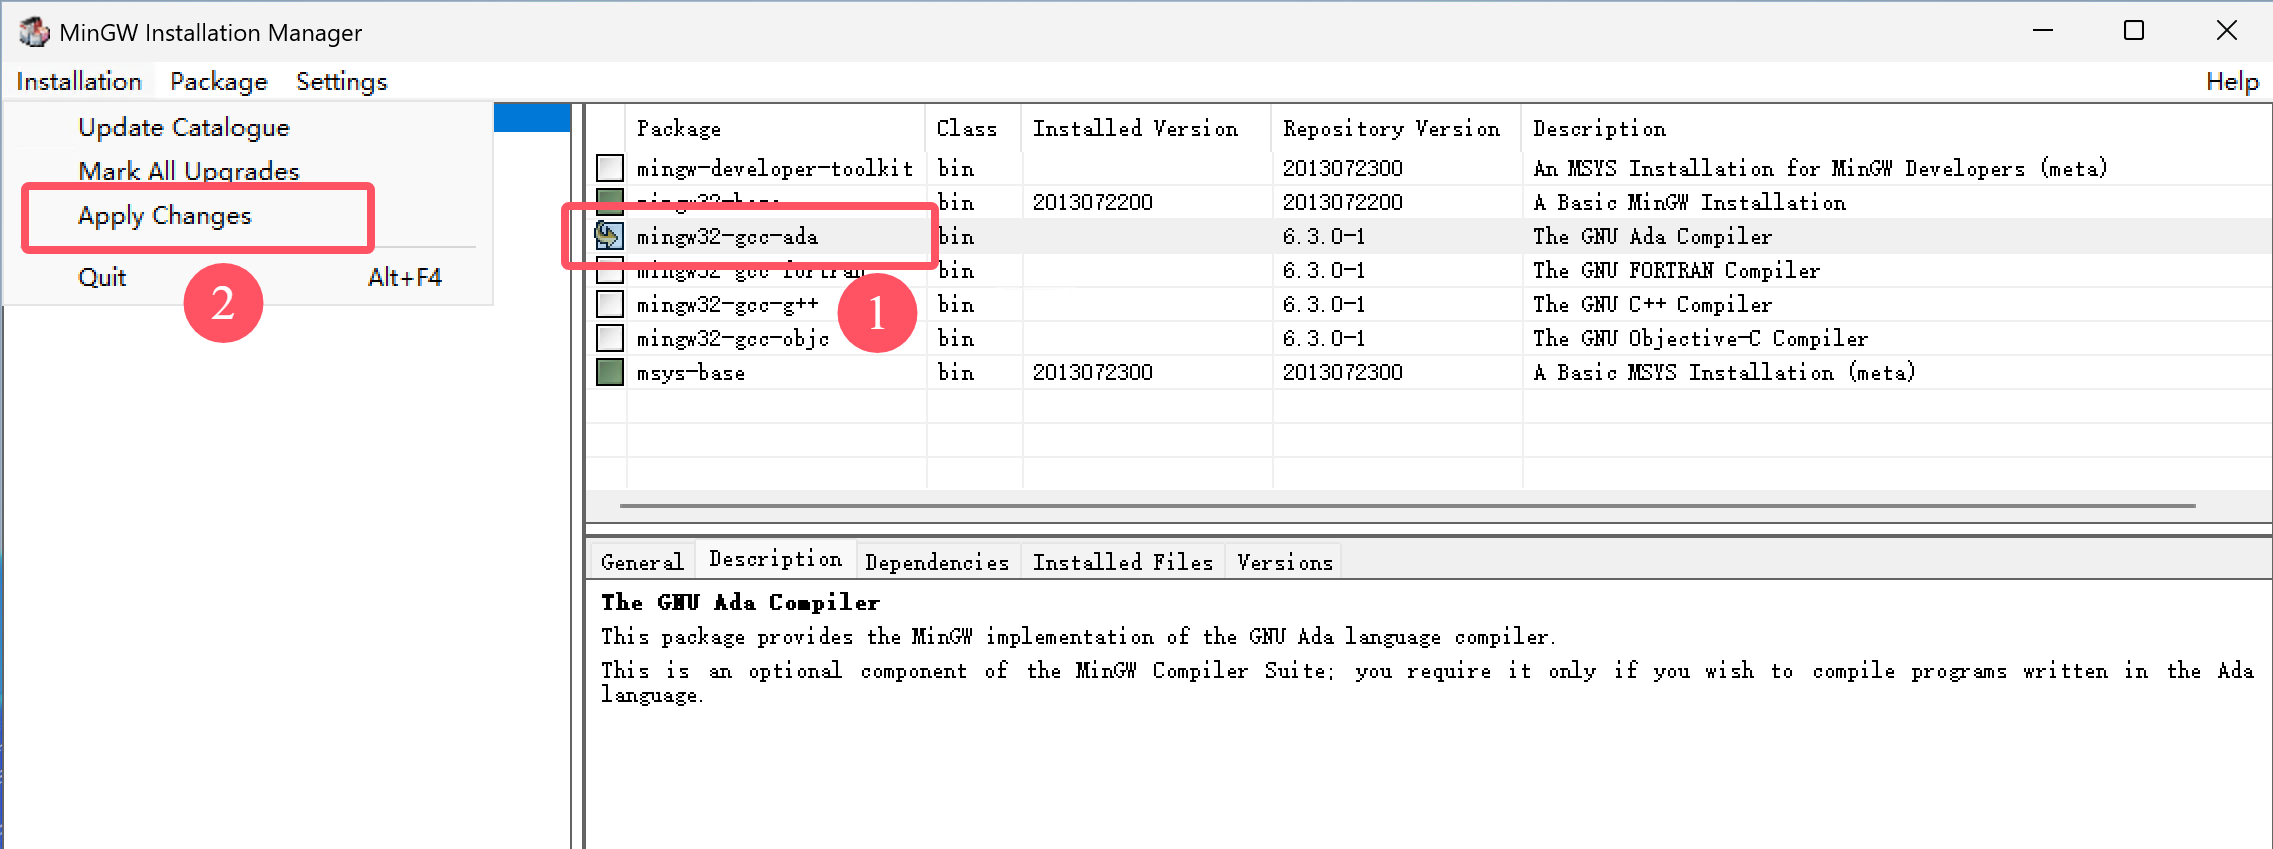Switch to the Versions tab
Image resolution: width=2273 pixels, height=849 pixels.
point(1284,562)
